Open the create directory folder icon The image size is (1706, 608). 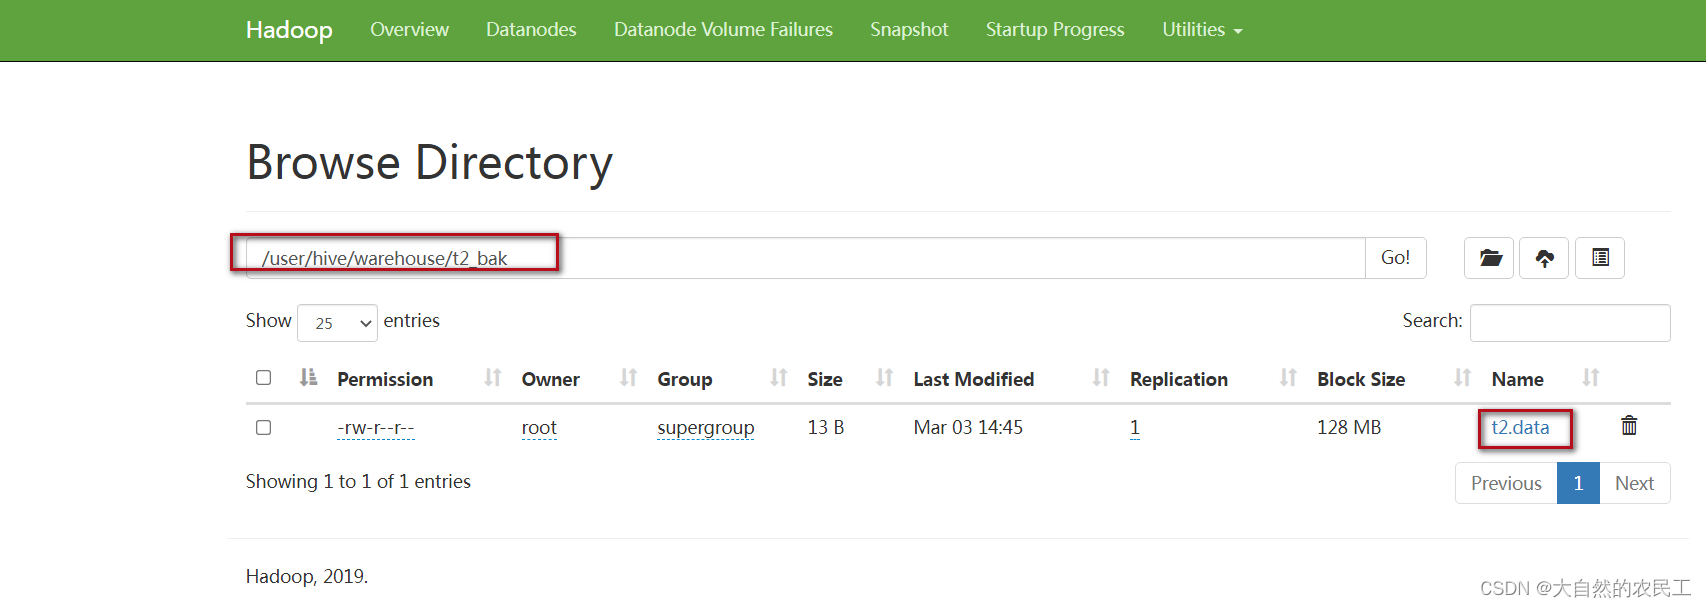click(x=1489, y=258)
